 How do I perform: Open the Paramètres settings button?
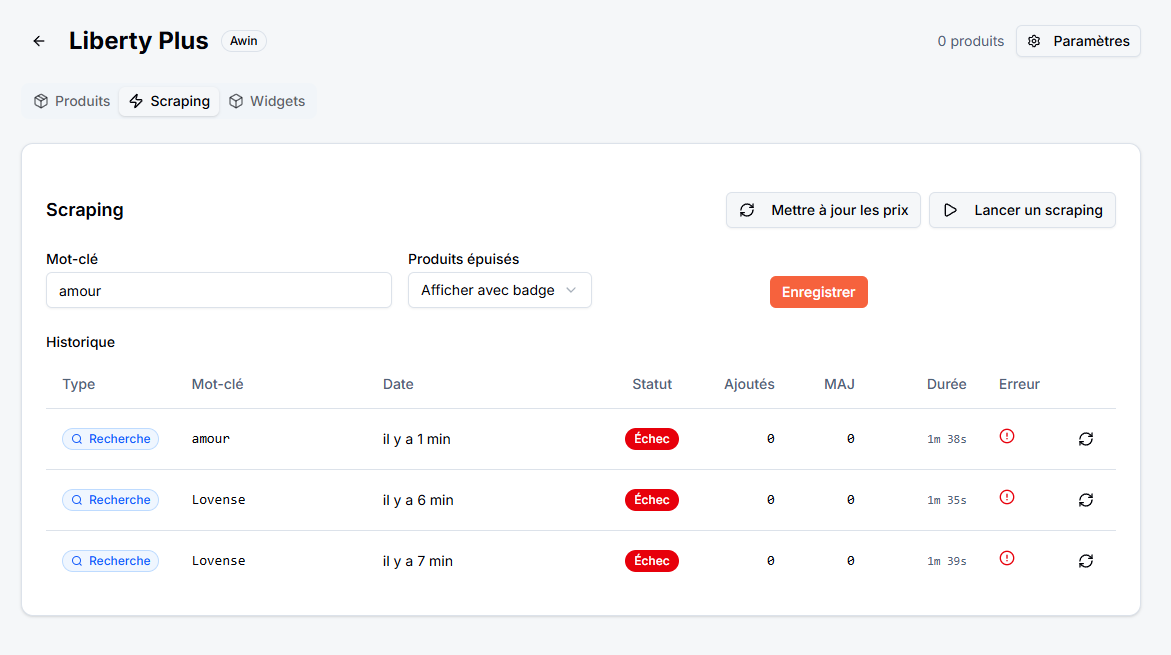click(1078, 41)
